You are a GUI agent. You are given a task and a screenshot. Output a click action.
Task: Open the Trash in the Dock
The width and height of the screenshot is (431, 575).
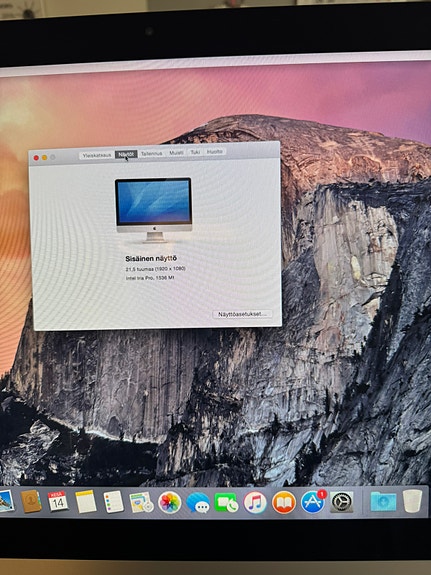(x=413, y=501)
